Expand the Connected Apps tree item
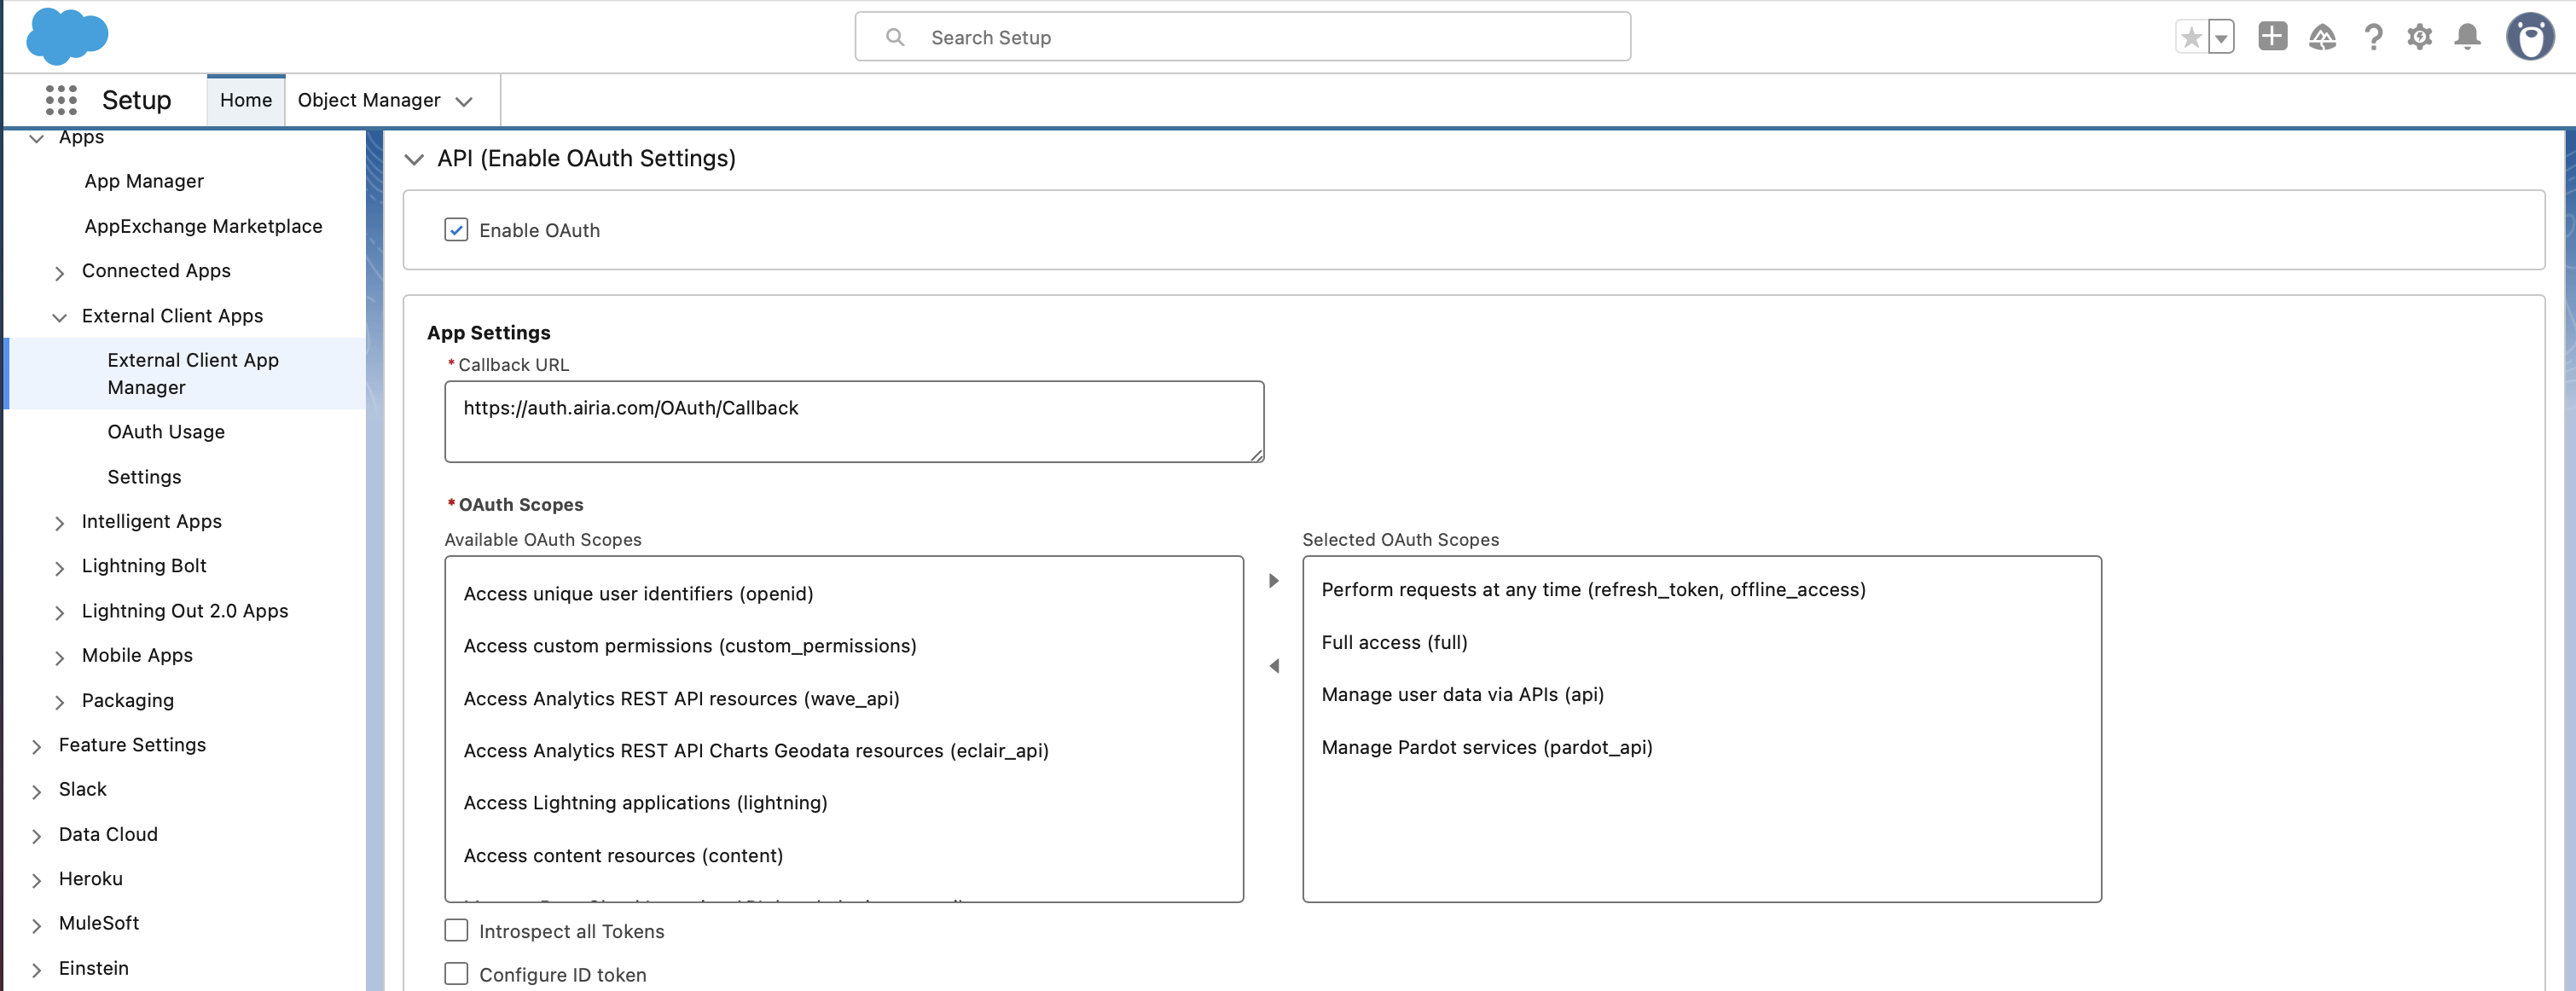The width and height of the screenshot is (2576, 991). coord(61,271)
